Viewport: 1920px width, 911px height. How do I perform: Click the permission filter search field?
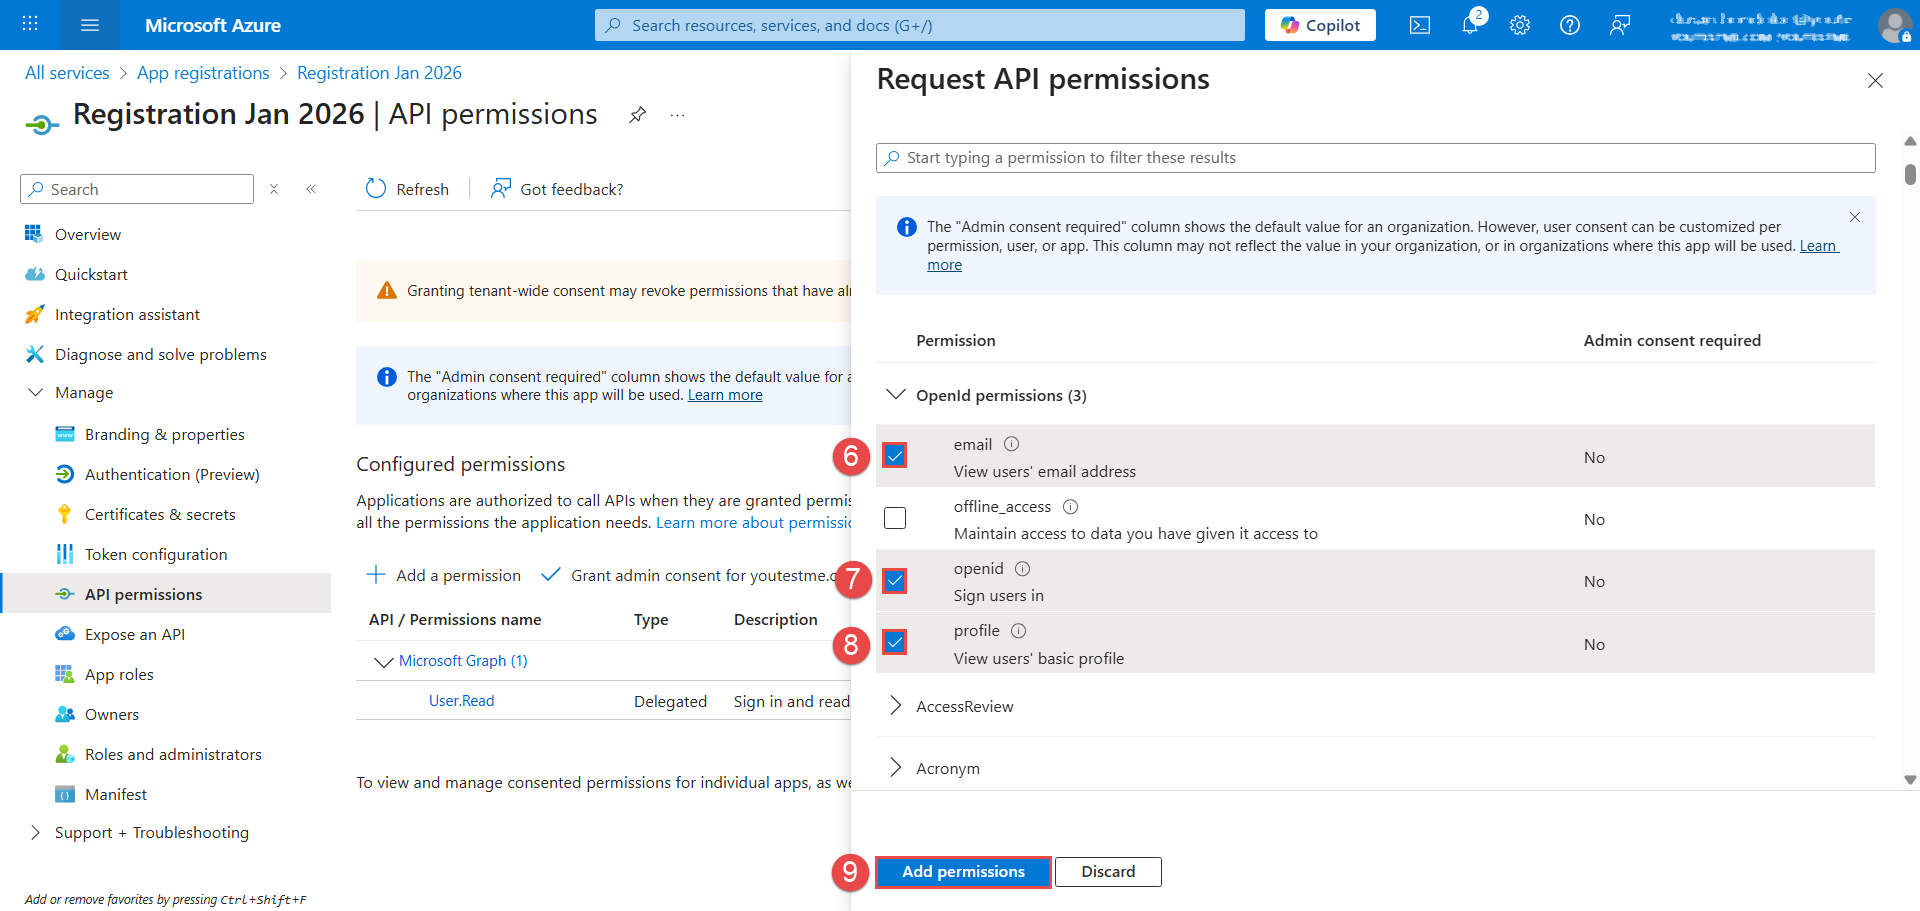1375,158
